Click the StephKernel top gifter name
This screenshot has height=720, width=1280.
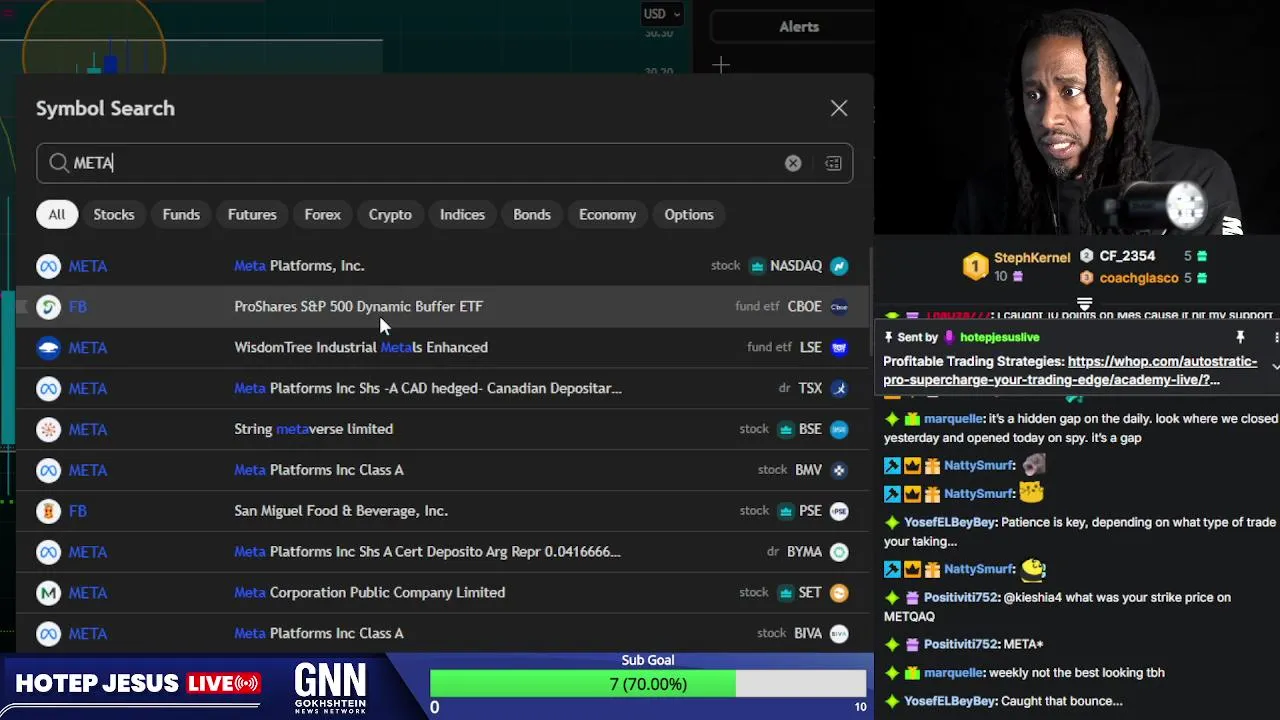coord(1032,258)
